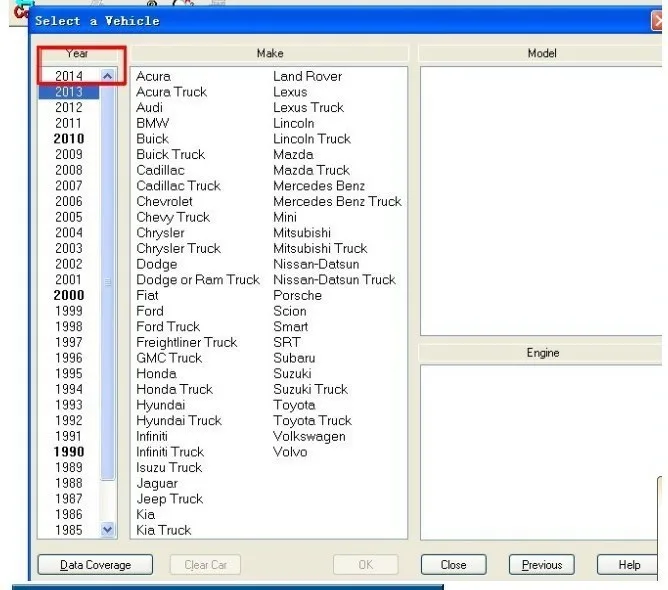Select Freightliner Truck
Image resolution: width=668 pixels, height=590 pixels.
[187, 342]
